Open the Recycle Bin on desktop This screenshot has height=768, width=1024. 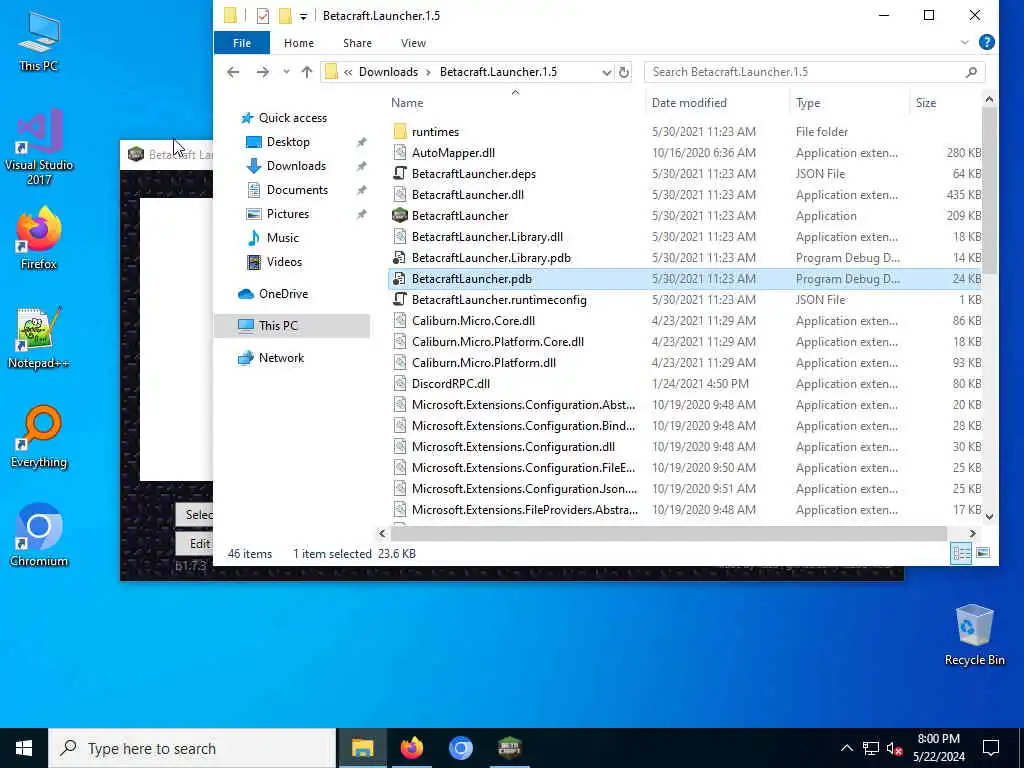974,635
